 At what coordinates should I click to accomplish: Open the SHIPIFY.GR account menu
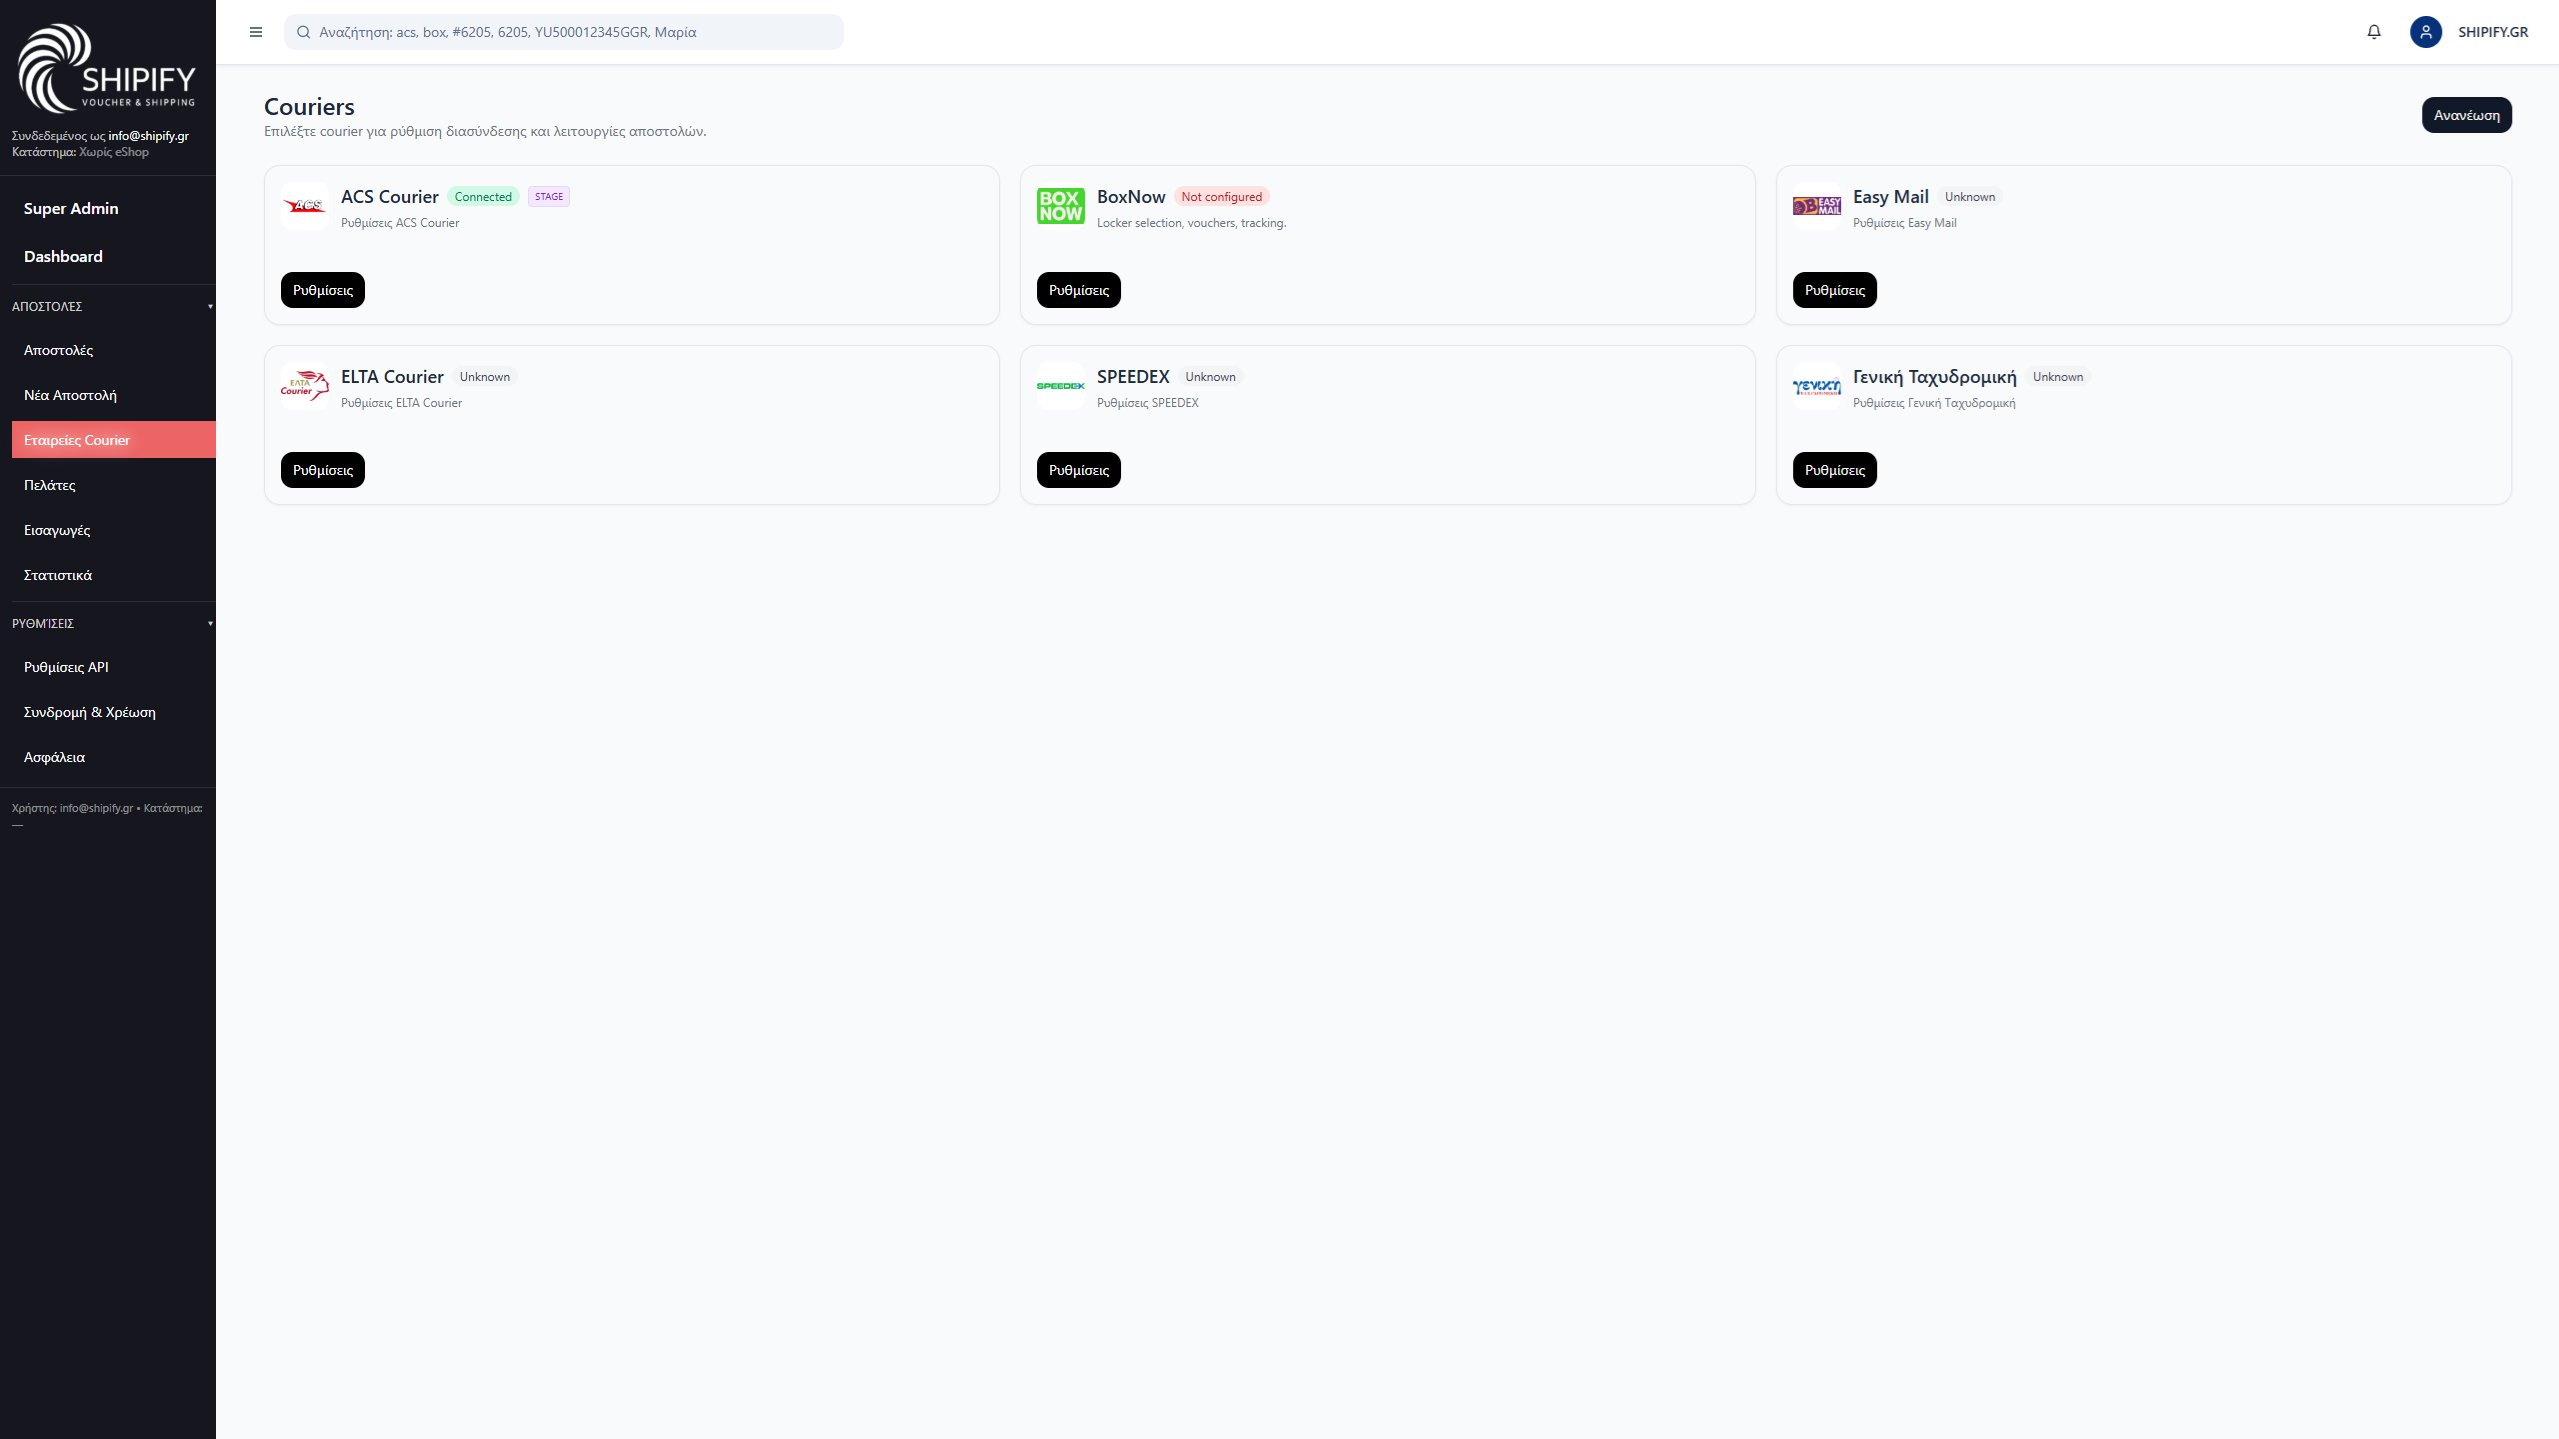click(x=2492, y=32)
